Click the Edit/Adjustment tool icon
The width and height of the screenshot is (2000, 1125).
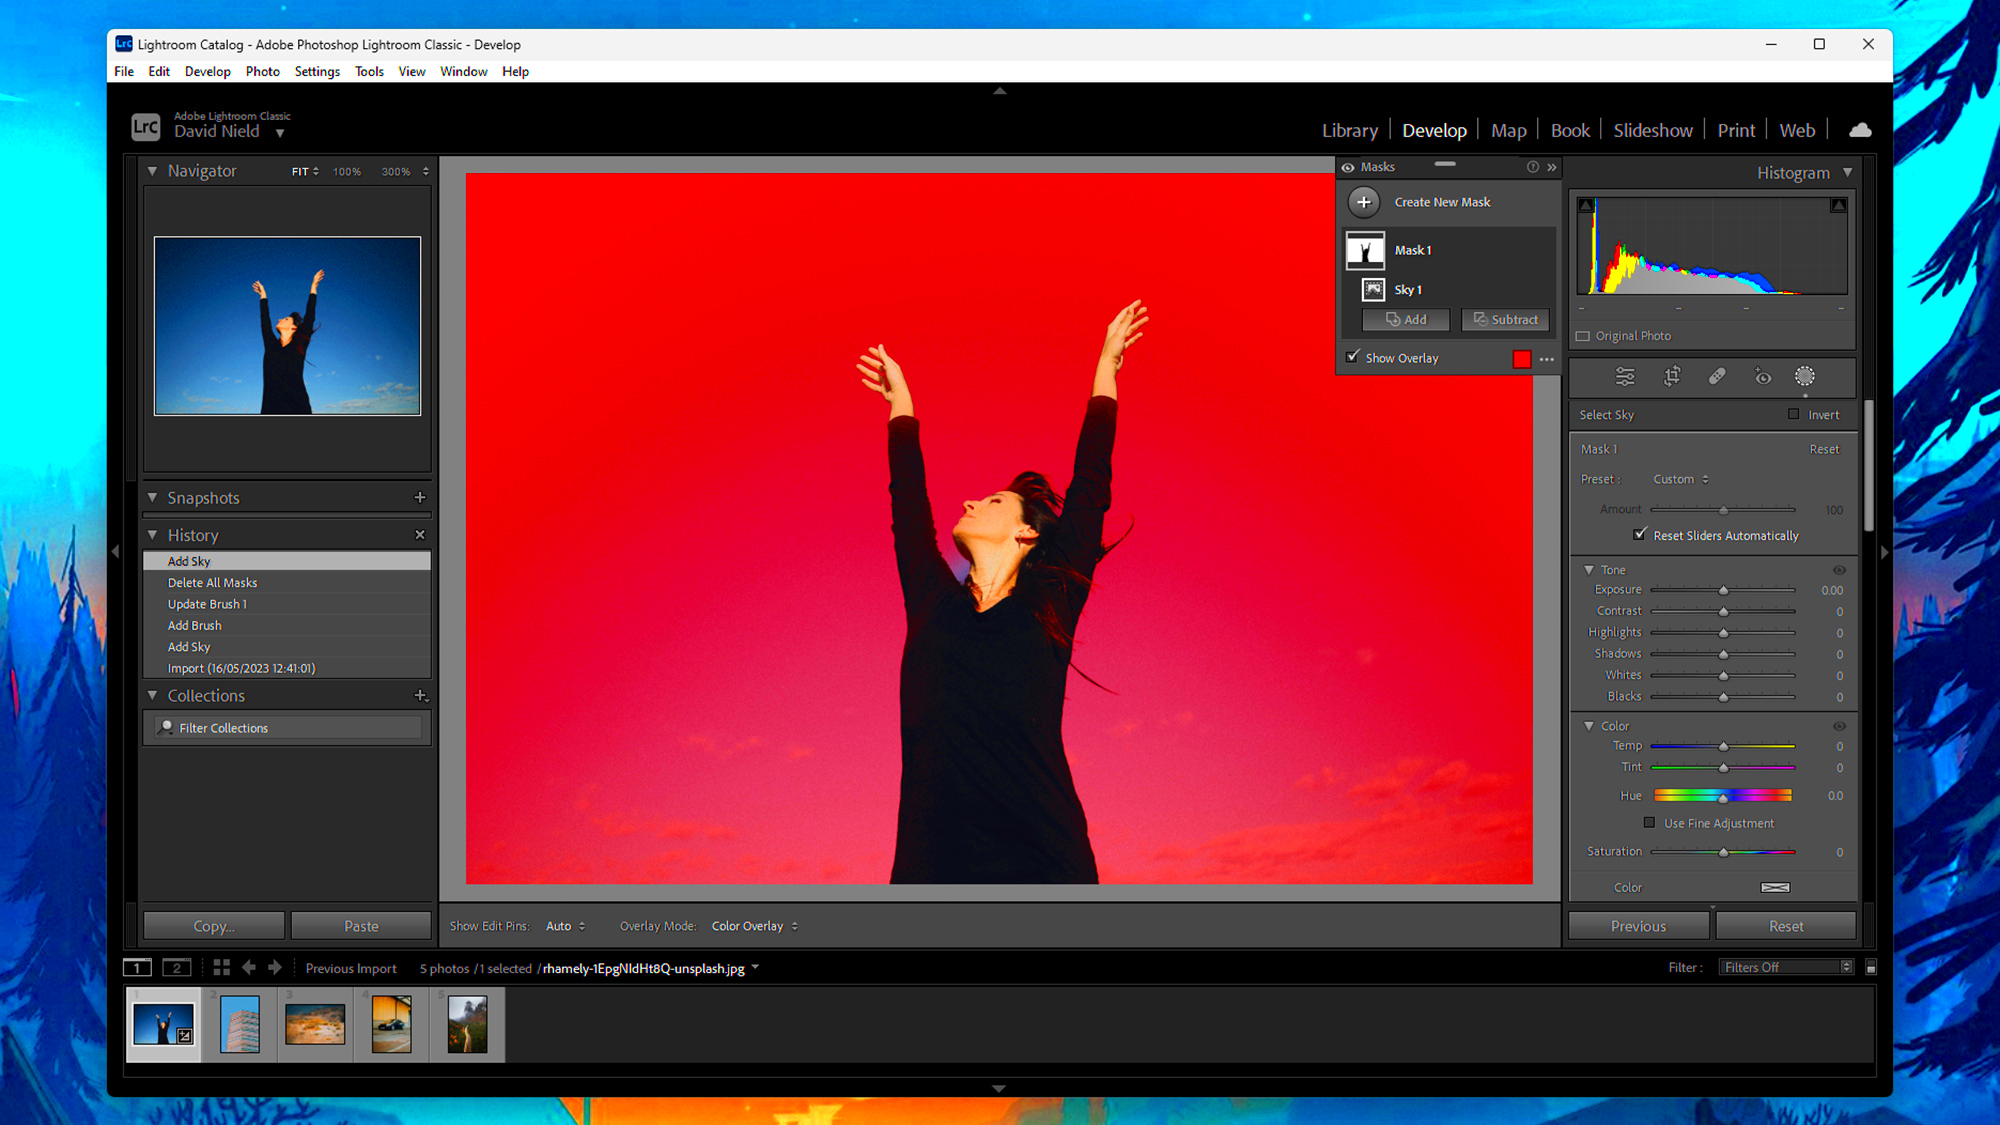click(1624, 375)
